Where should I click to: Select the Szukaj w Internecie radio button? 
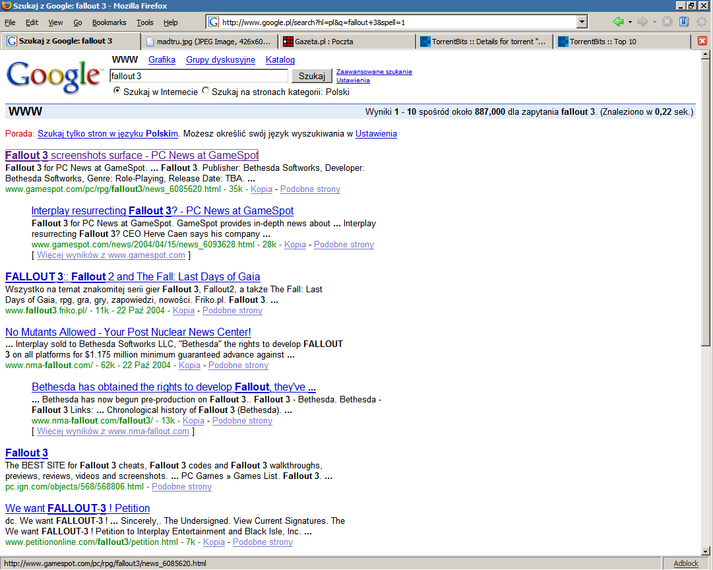click(x=117, y=90)
